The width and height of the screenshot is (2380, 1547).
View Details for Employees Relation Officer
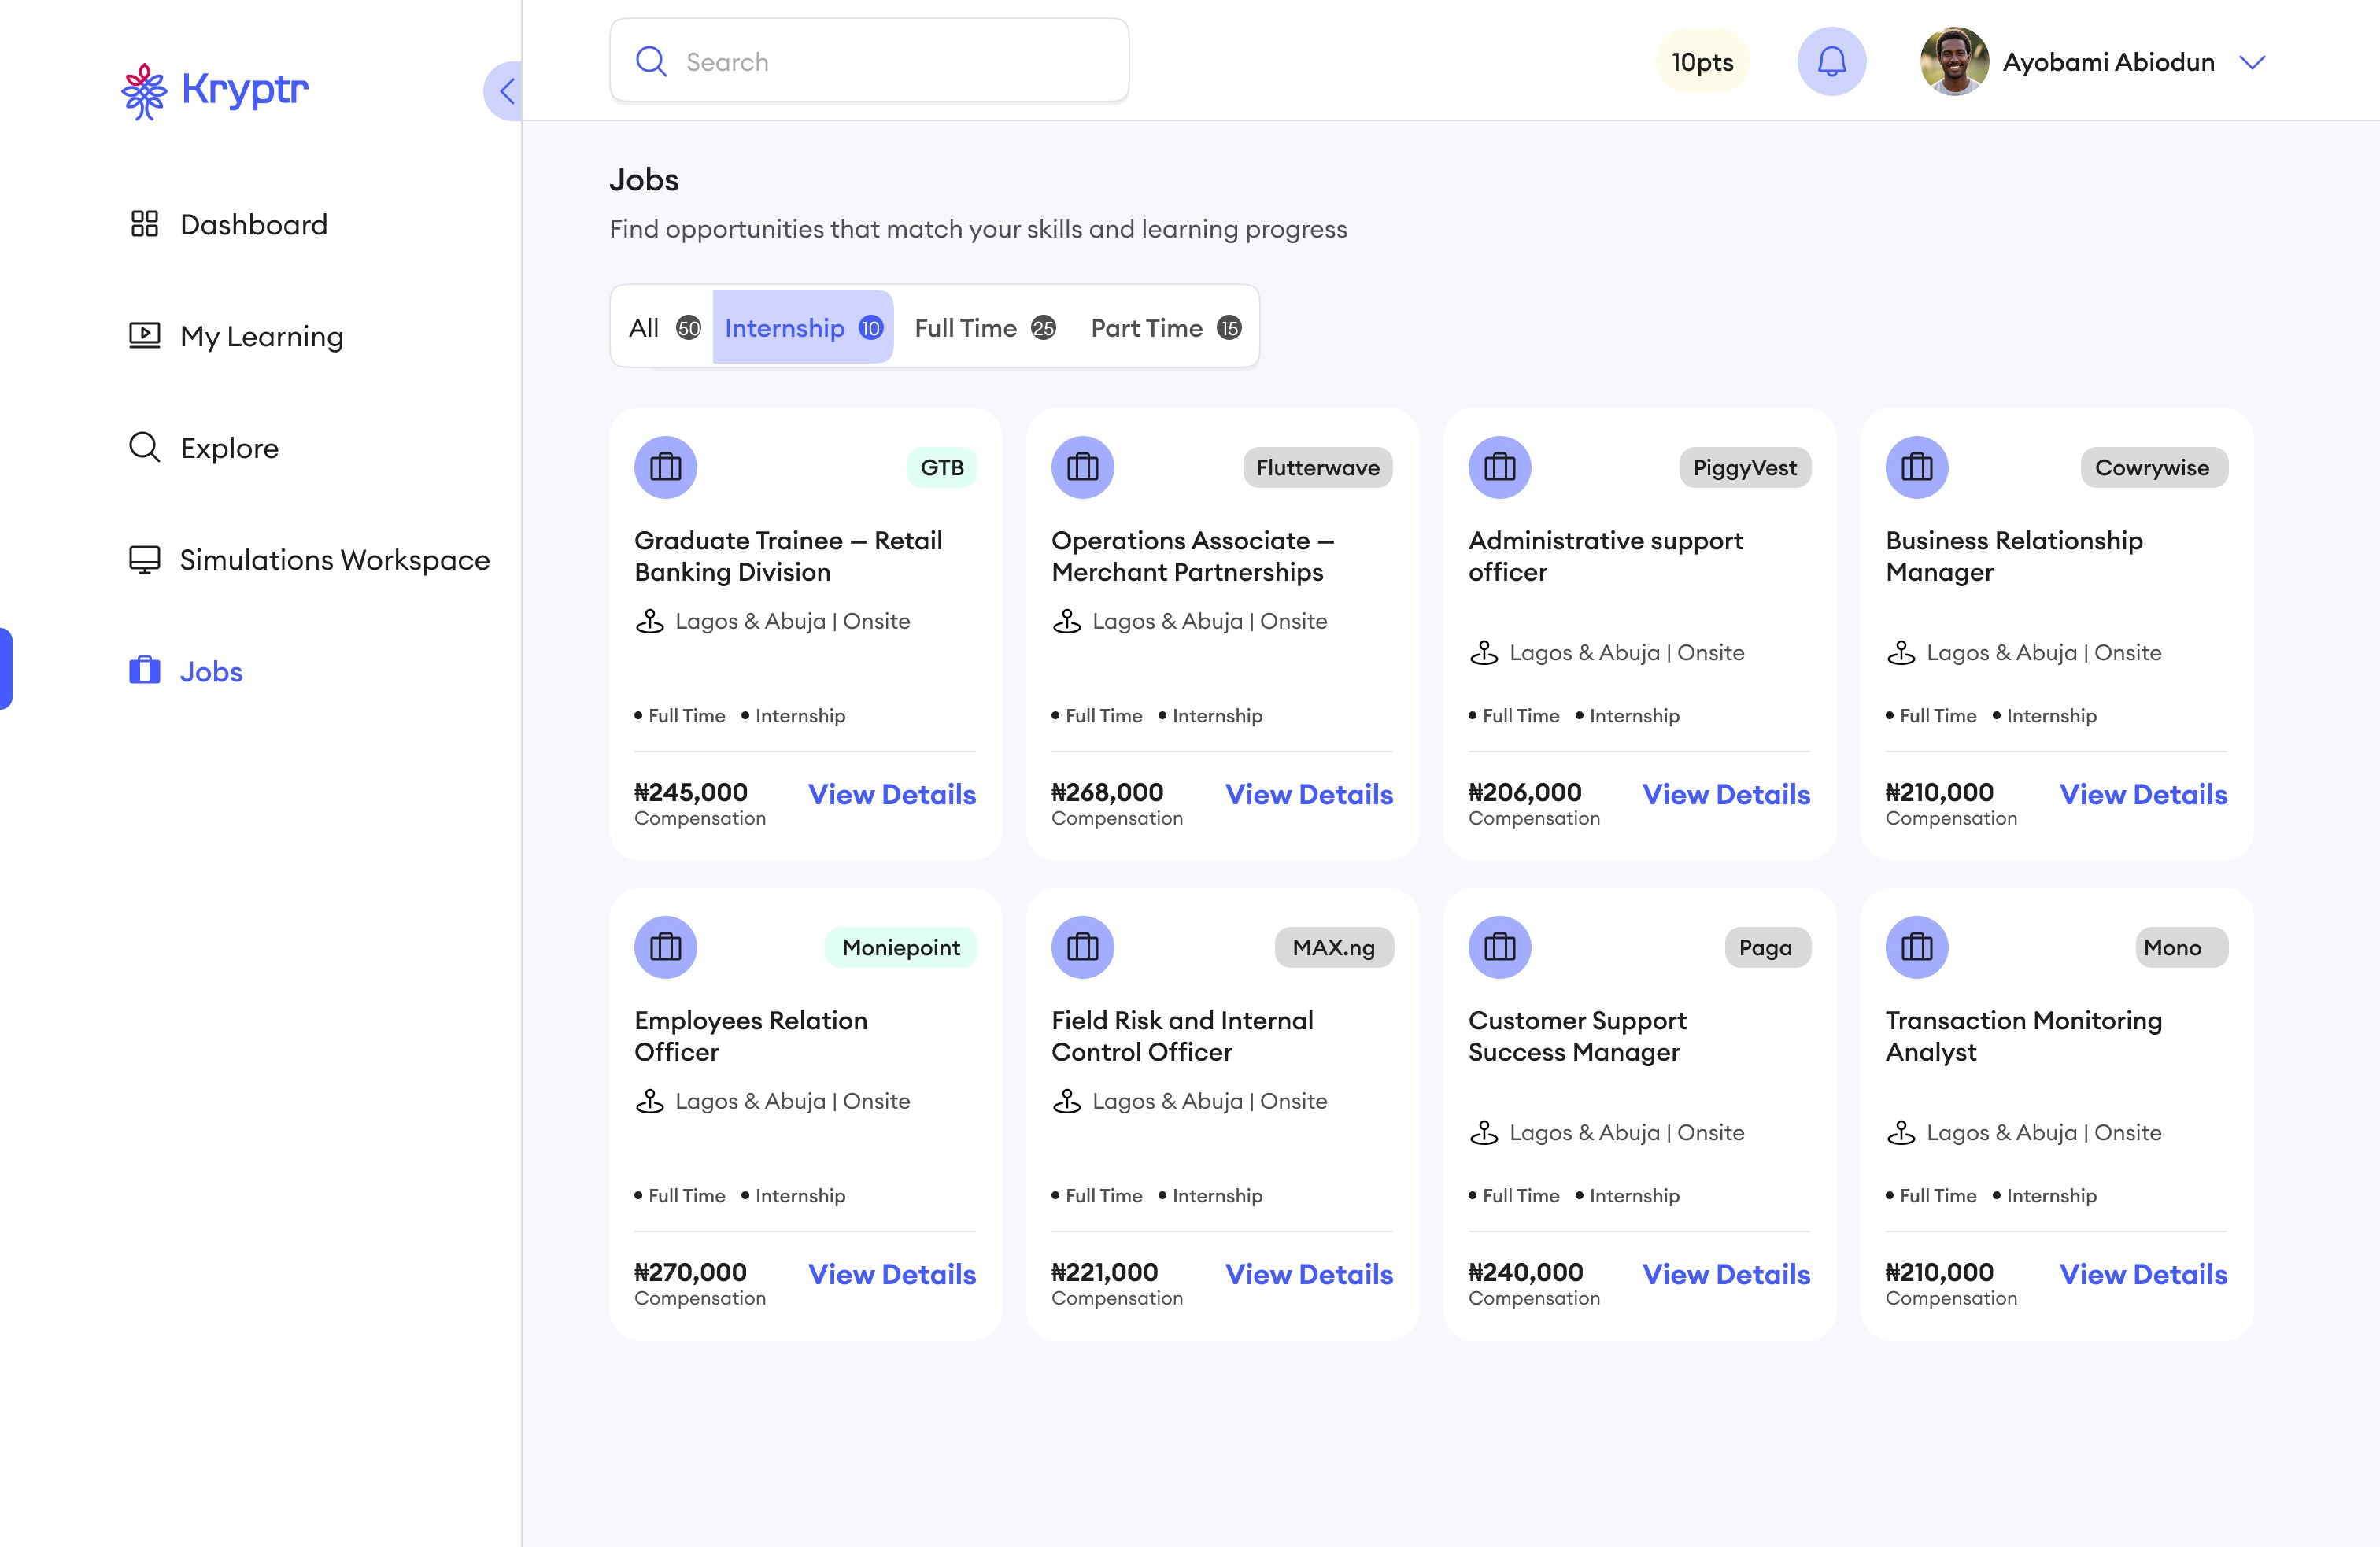click(x=892, y=1274)
